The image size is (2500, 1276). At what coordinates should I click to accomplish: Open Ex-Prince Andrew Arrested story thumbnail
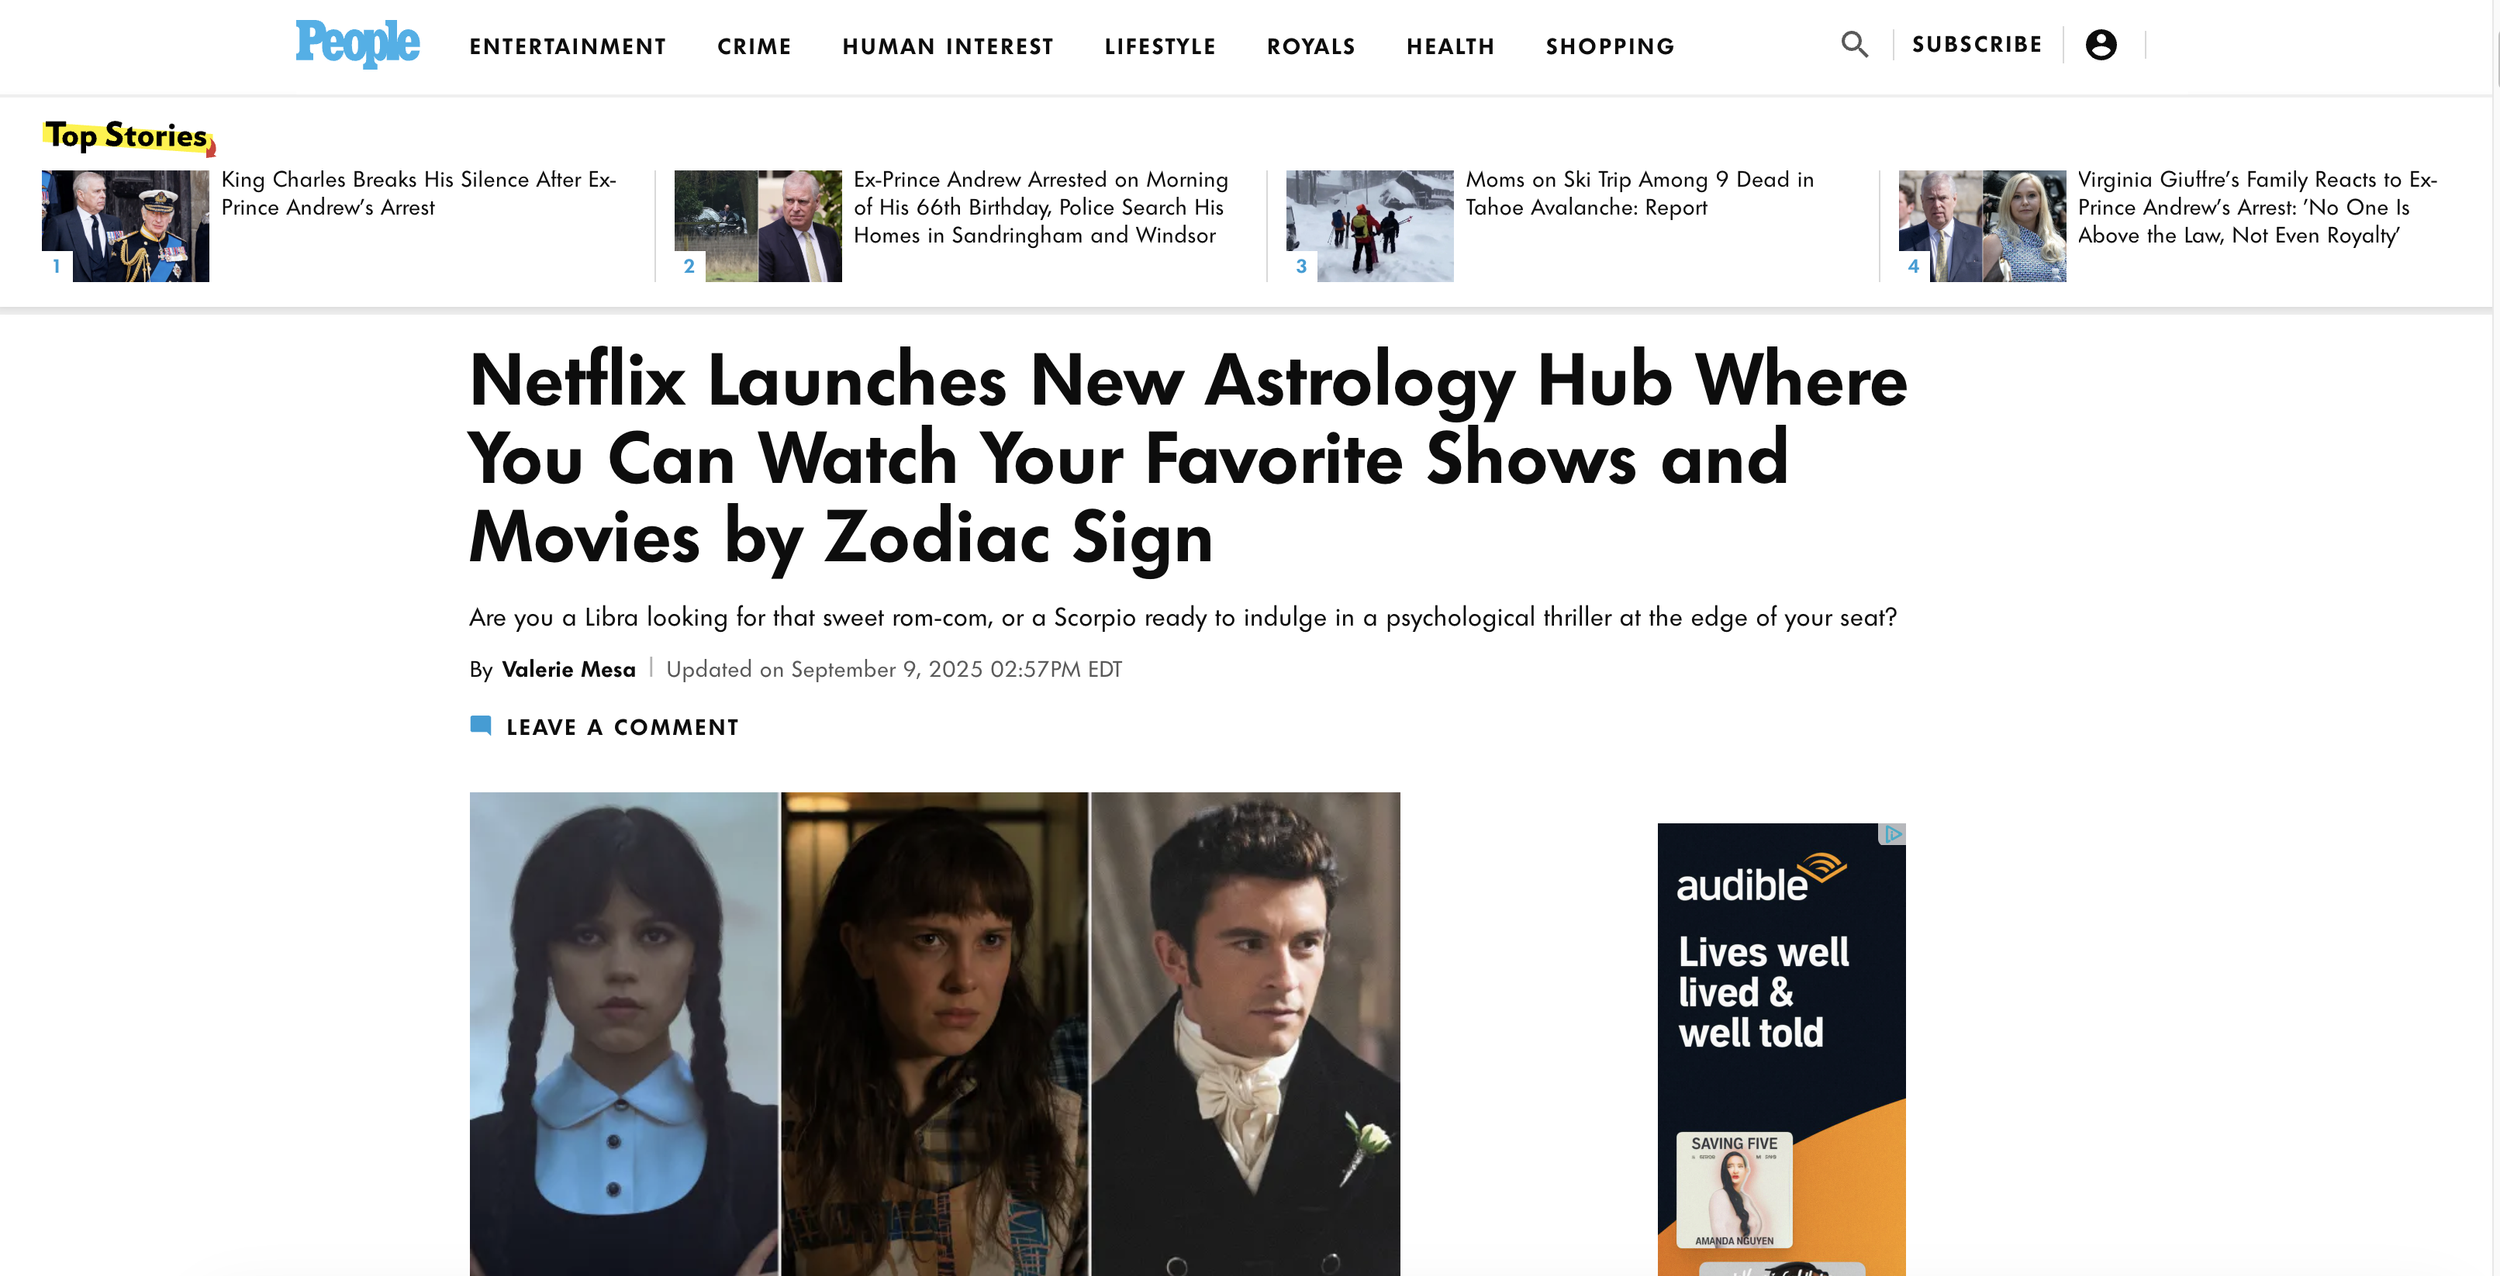tap(758, 226)
